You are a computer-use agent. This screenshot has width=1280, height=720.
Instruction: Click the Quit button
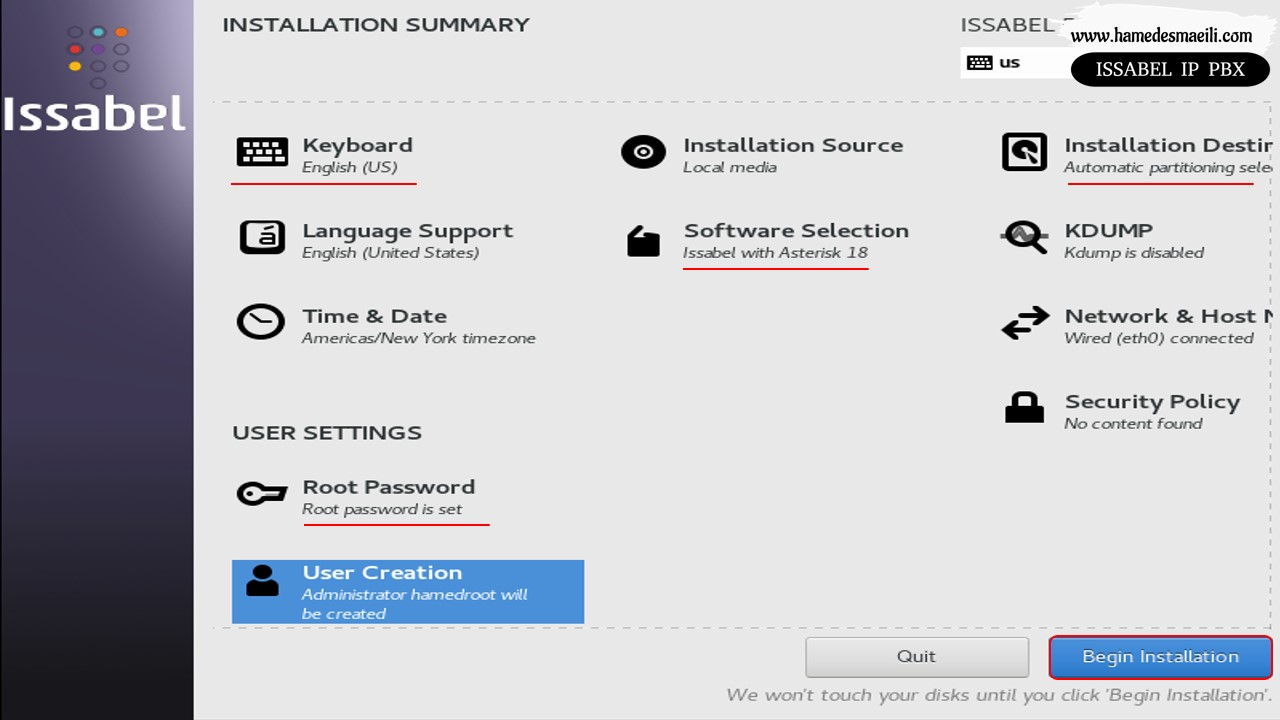pyautogui.click(x=916, y=657)
